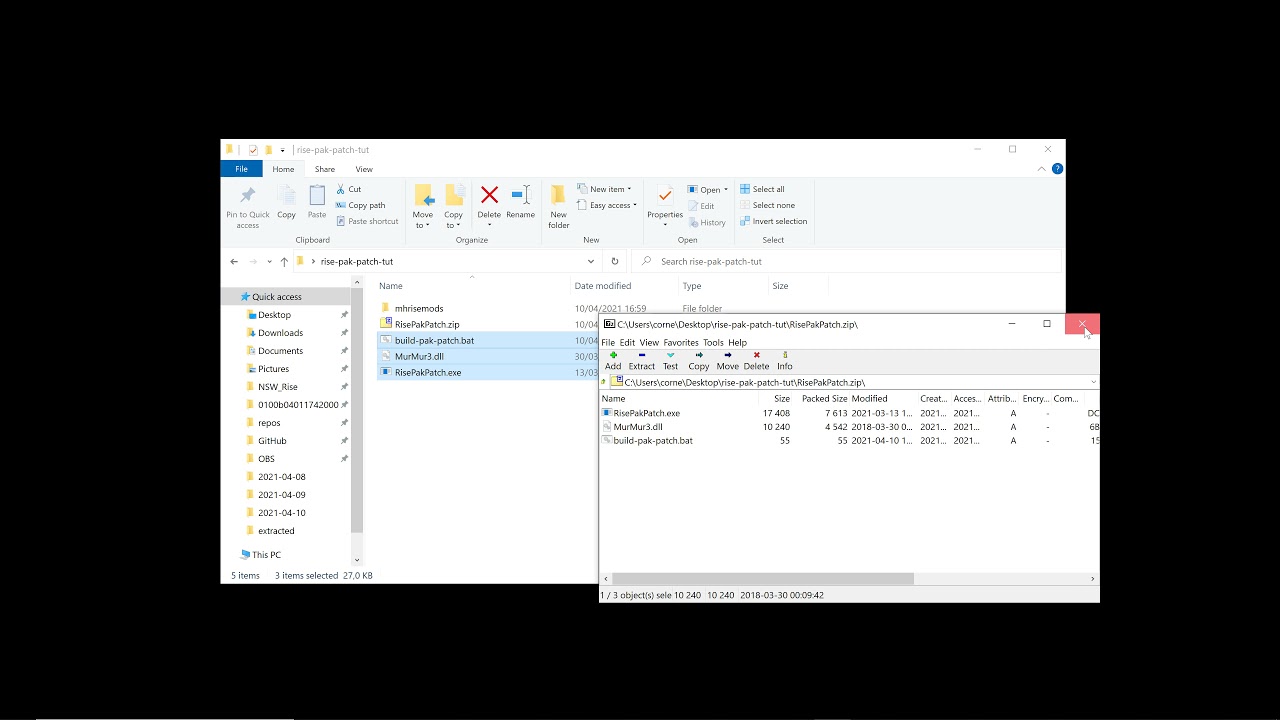Open the 7-Zip address bar dropdown
This screenshot has height=720, width=1280.
(1092, 381)
